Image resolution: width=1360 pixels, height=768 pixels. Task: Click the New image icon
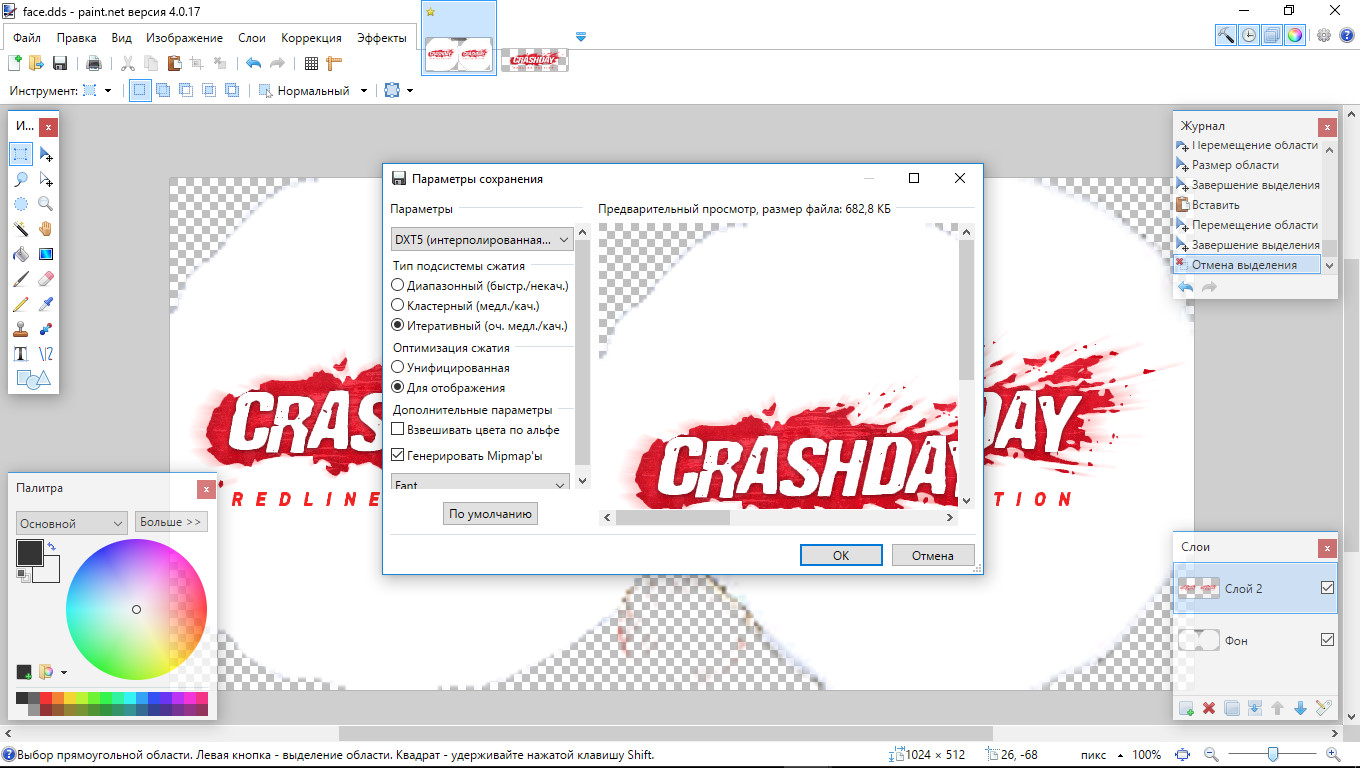15,64
